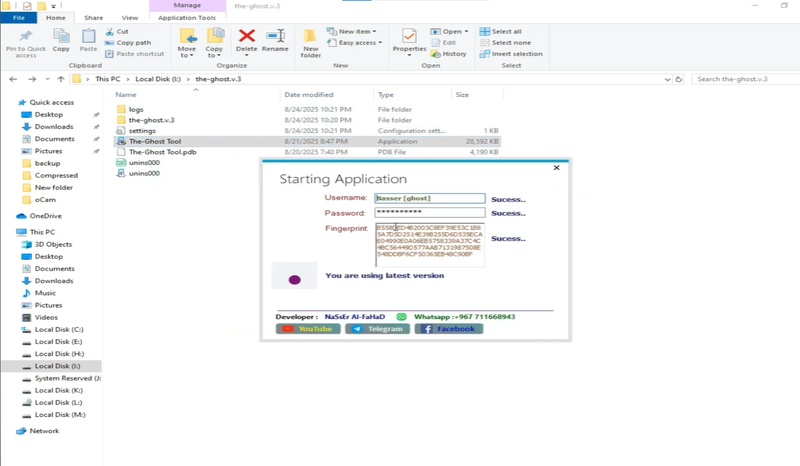Switch to the Home tab
The height and width of the screenshot is (466, 800).
pyautogui.click(x=56, y=17)
